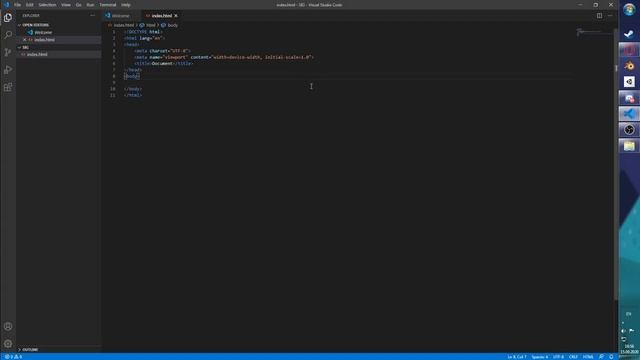The height and width of the screenshot is (360, 640).
Task: Open the Selection menu
Action: (47, 5)
